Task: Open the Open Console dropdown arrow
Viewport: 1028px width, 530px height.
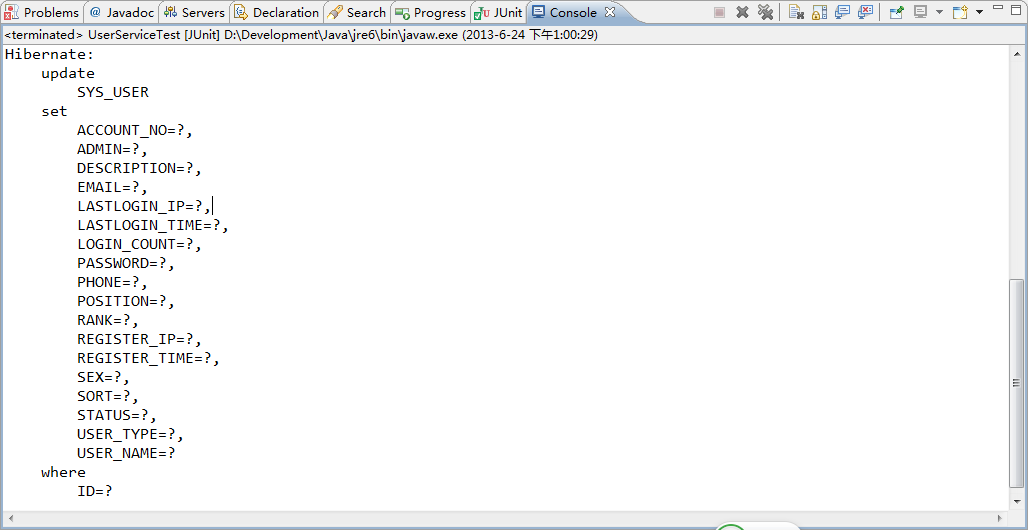Action: tap(979, 12)
